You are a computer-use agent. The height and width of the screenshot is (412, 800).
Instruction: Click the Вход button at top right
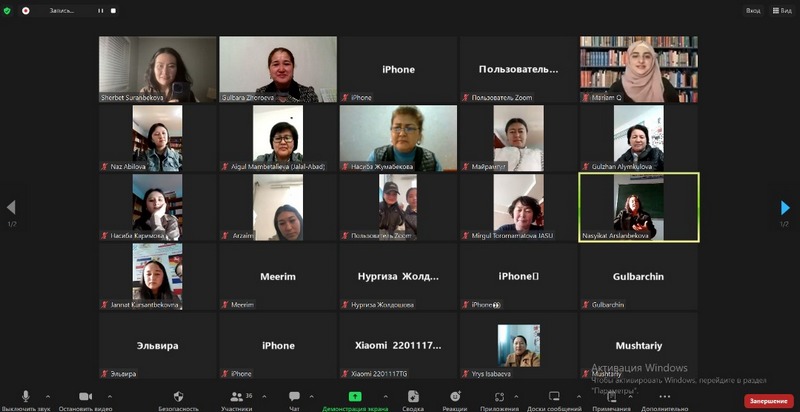click(752, 10)
